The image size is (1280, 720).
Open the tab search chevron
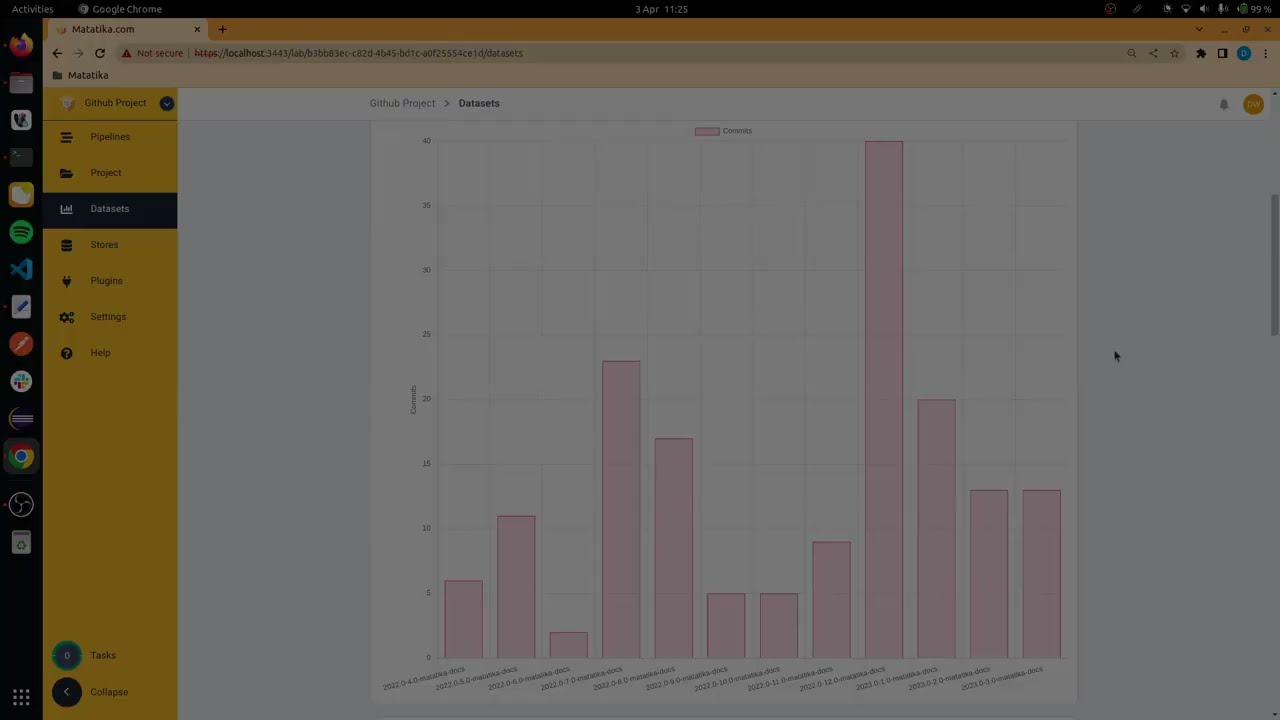(x=1199, y=29)
